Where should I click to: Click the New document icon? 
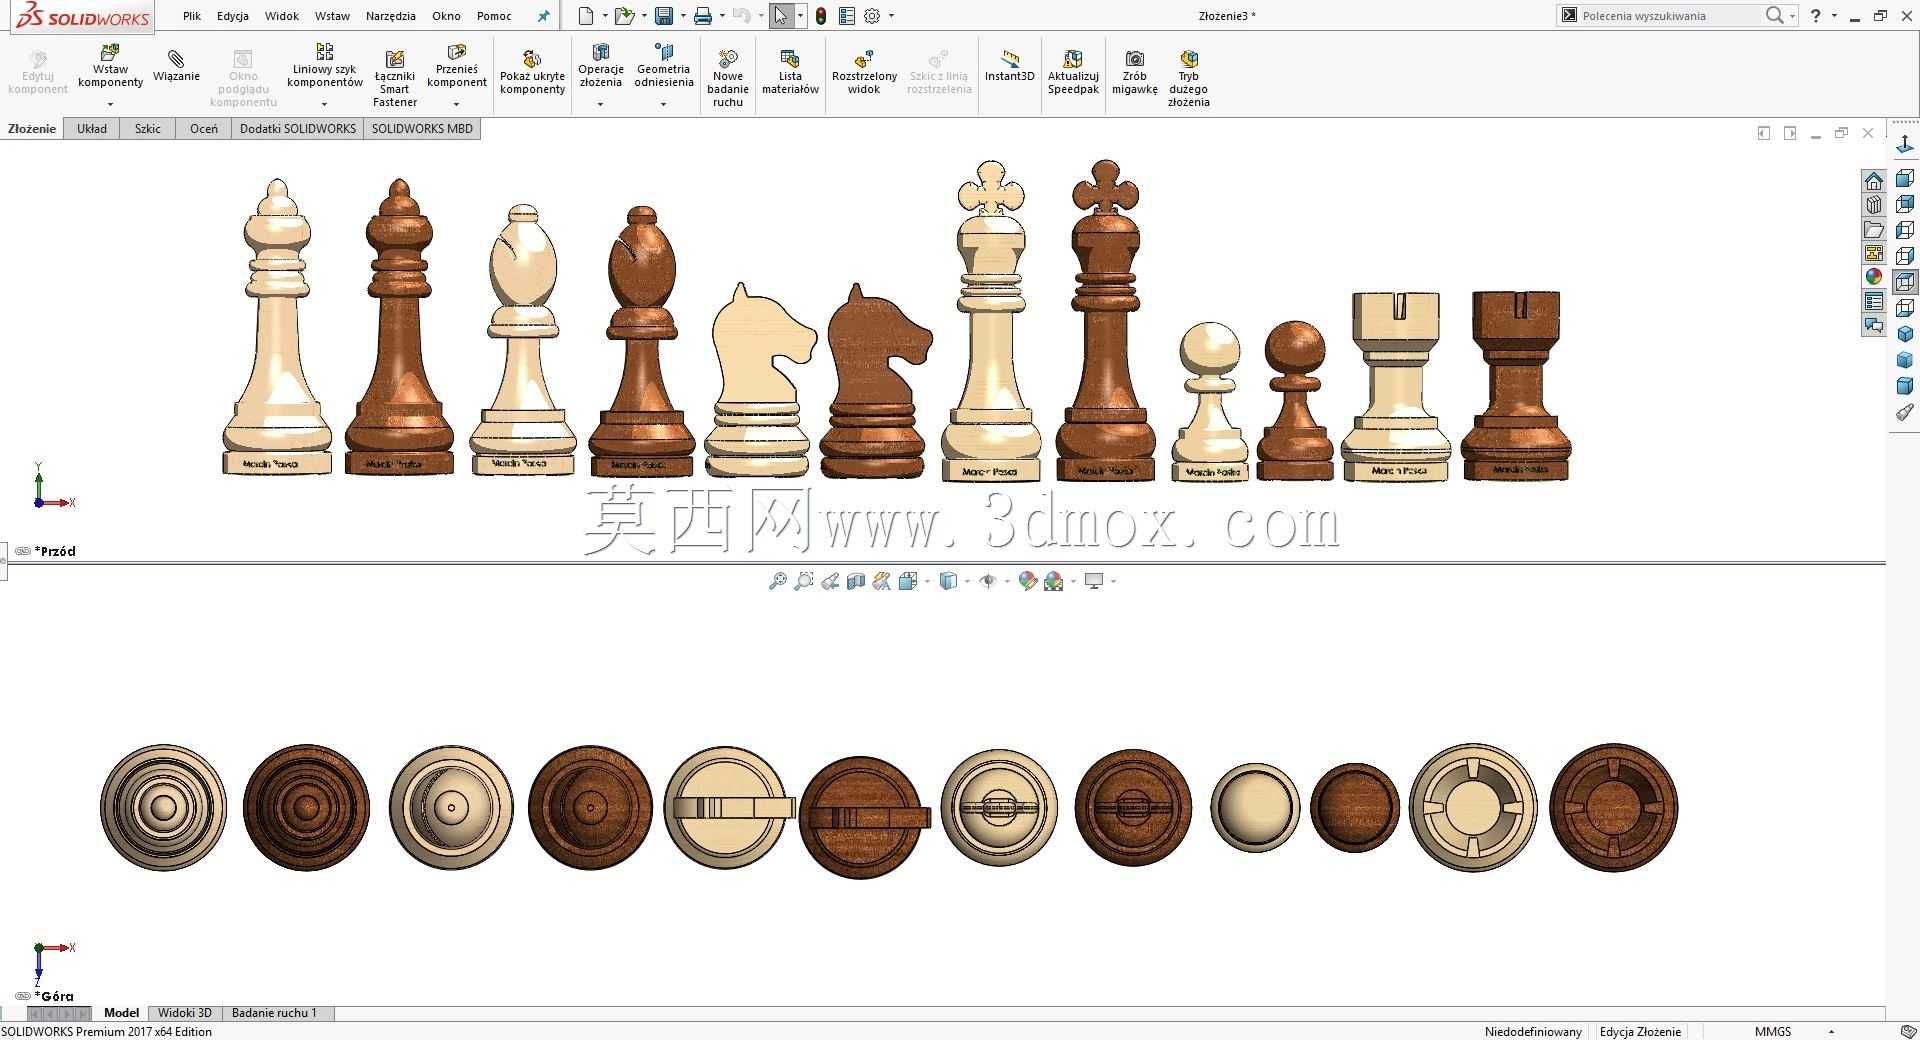(586, 15)
